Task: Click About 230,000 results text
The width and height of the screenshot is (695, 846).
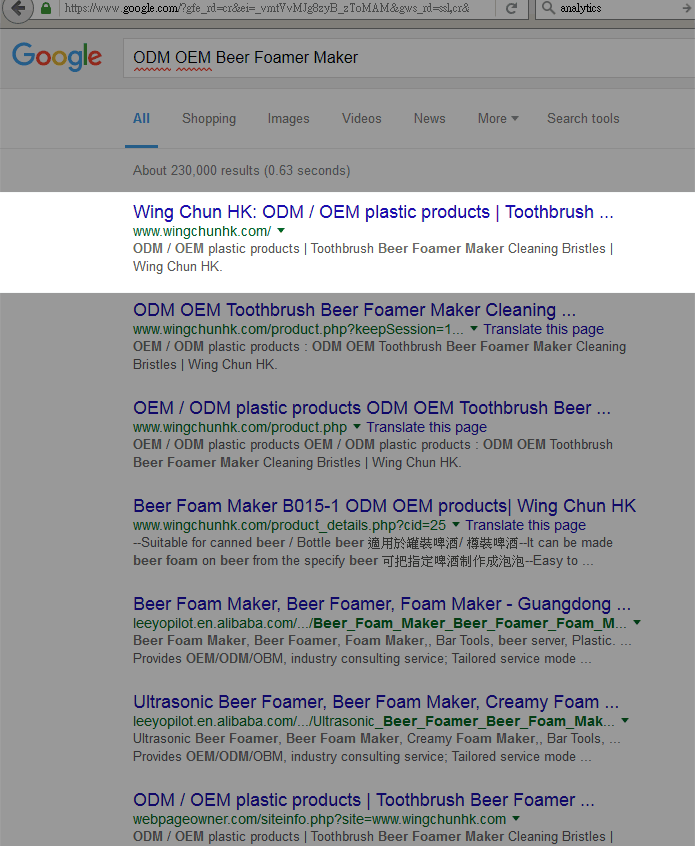Action: point(242,170)
